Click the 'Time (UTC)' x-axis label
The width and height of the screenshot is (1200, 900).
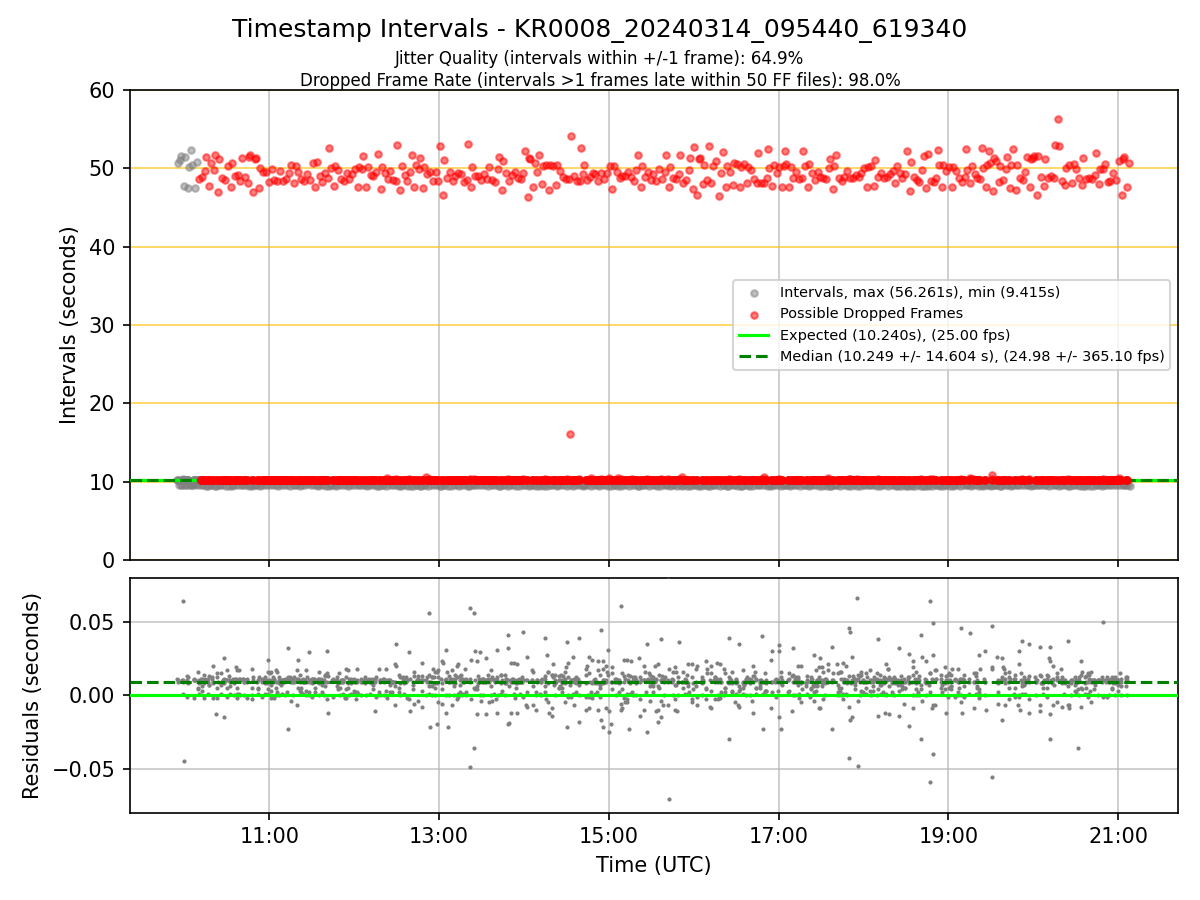(x=653, y=865)
